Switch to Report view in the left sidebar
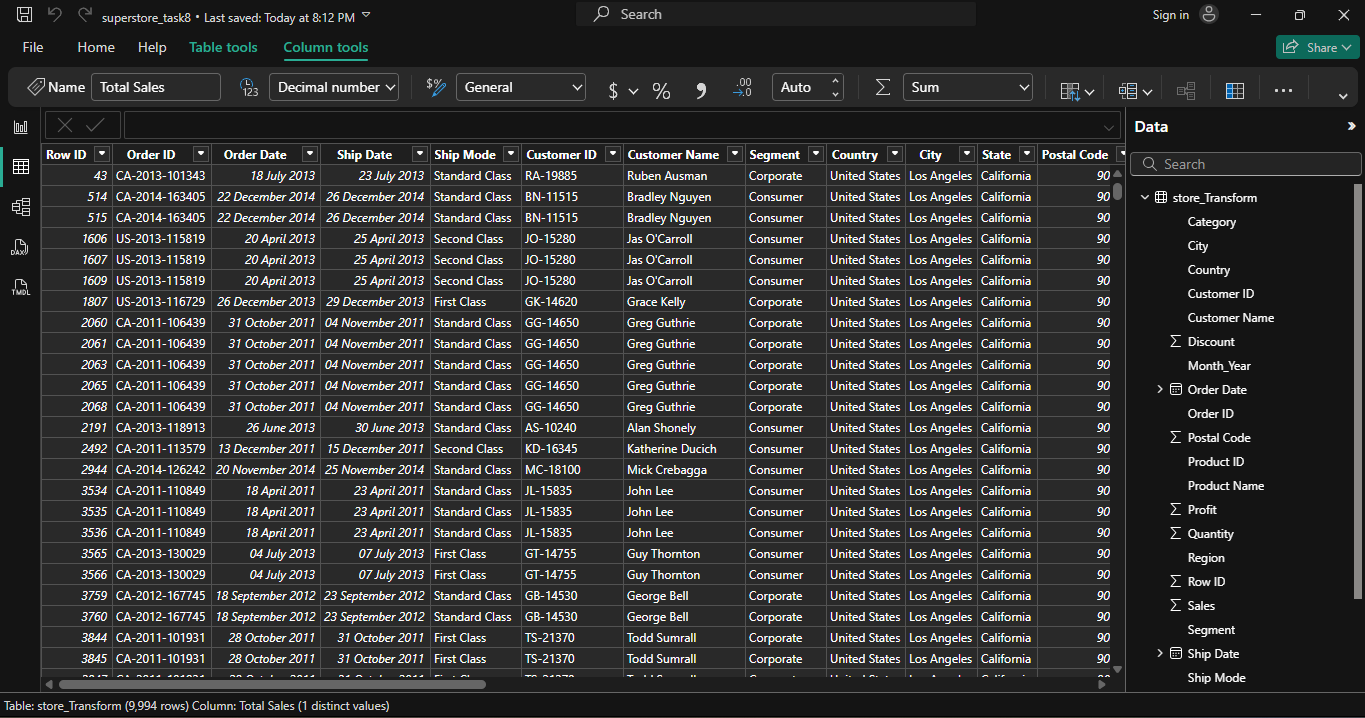Screen dimensions: 1365x718 [x=19, y=127]
